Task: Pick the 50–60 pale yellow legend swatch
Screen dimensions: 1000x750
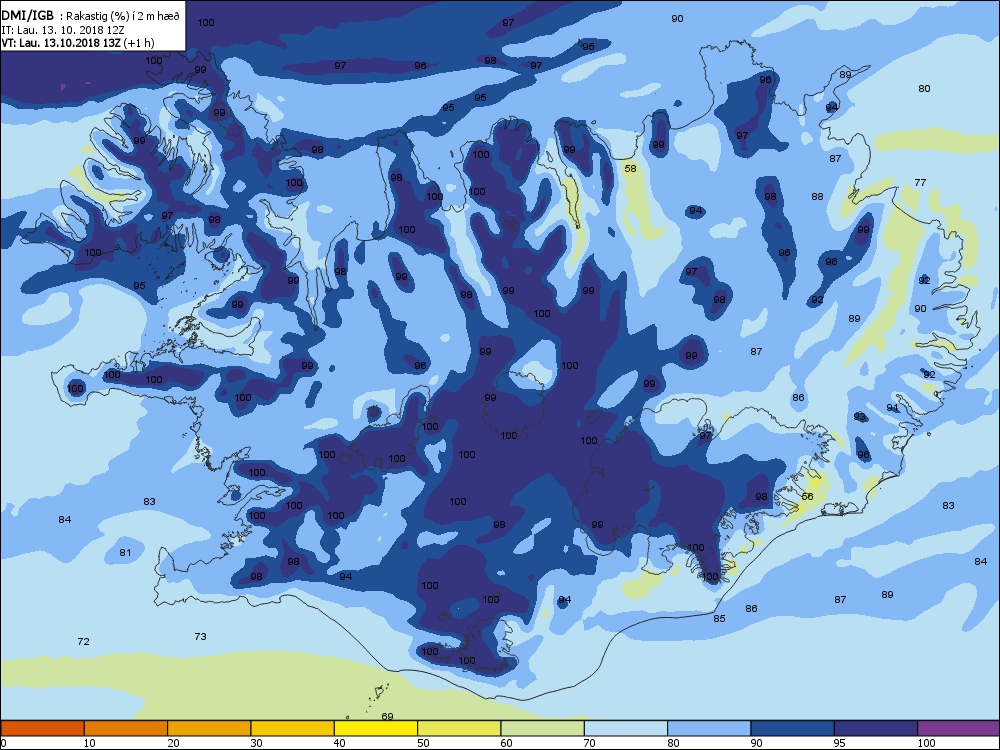Action: point(459,728)
